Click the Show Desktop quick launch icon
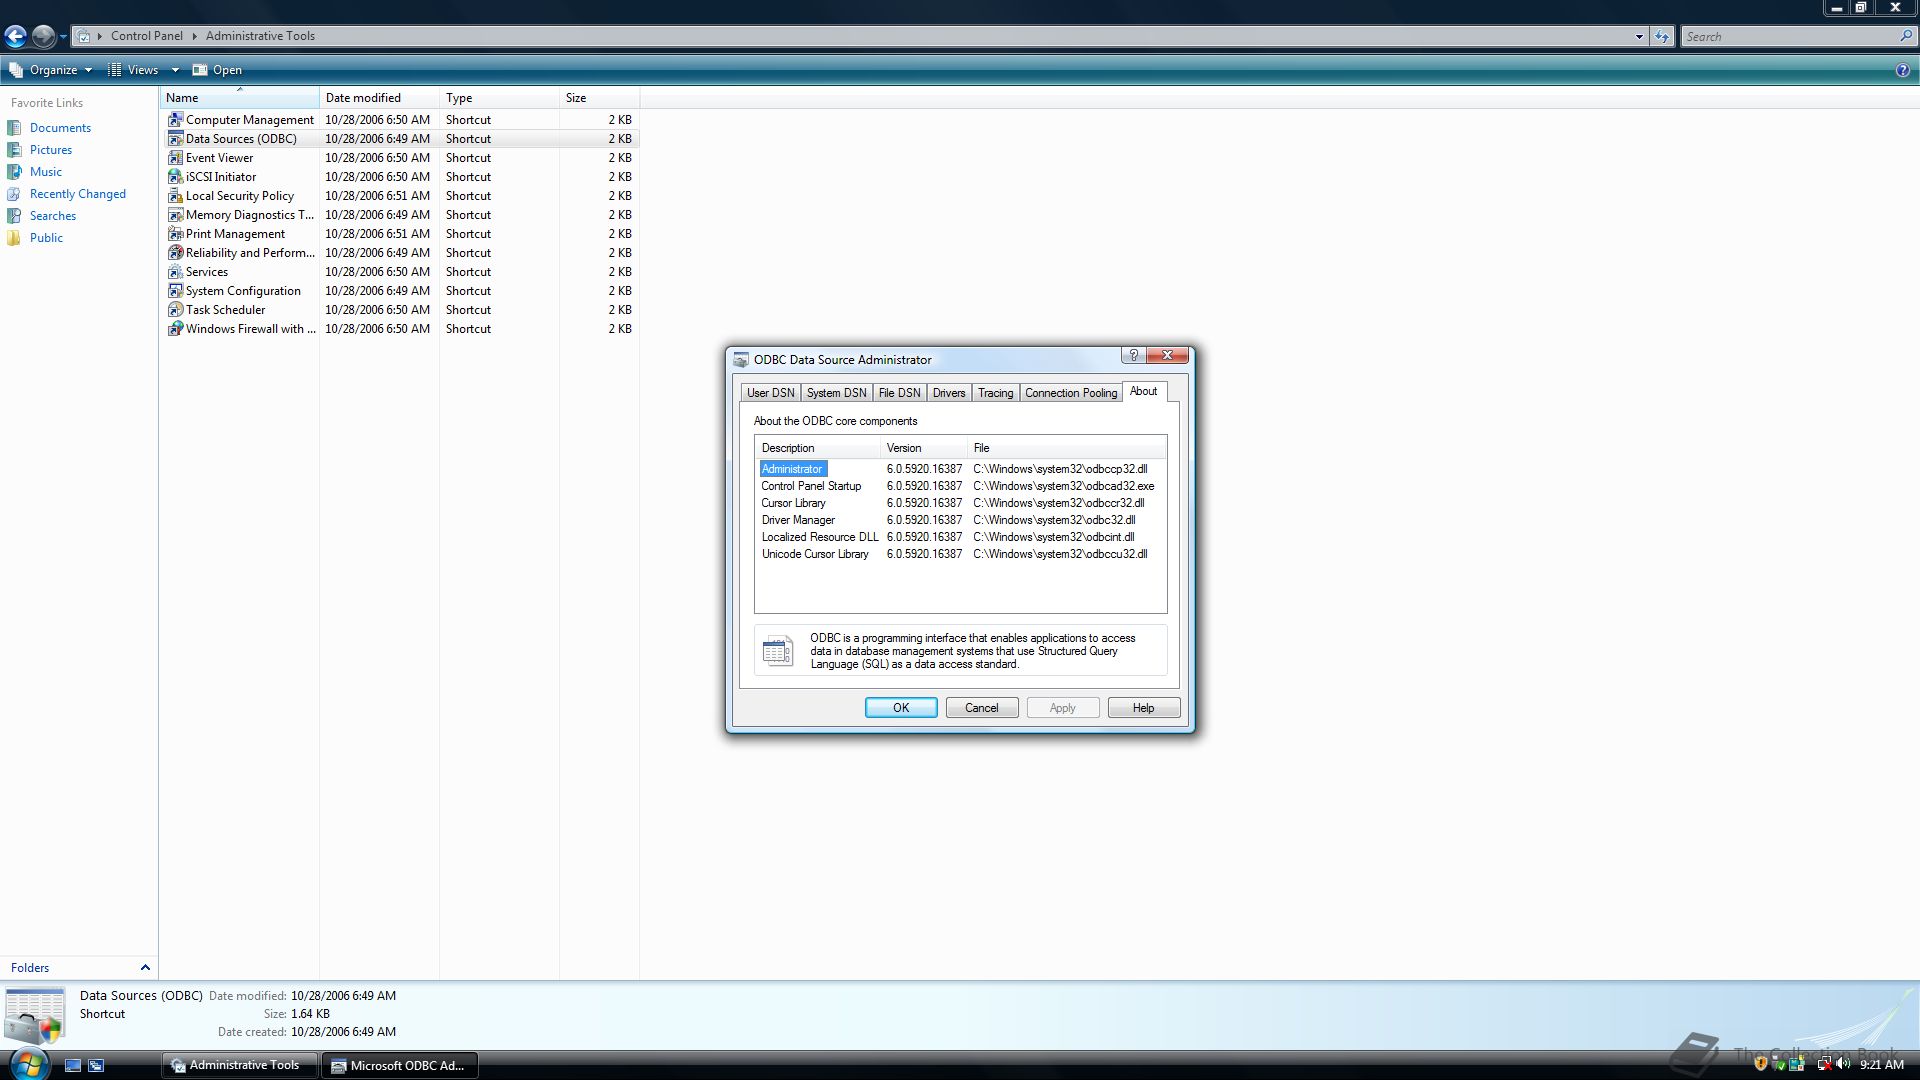Viewport: 1920px width, 1080px height. pyautogui.click(x=73, y=1066)
